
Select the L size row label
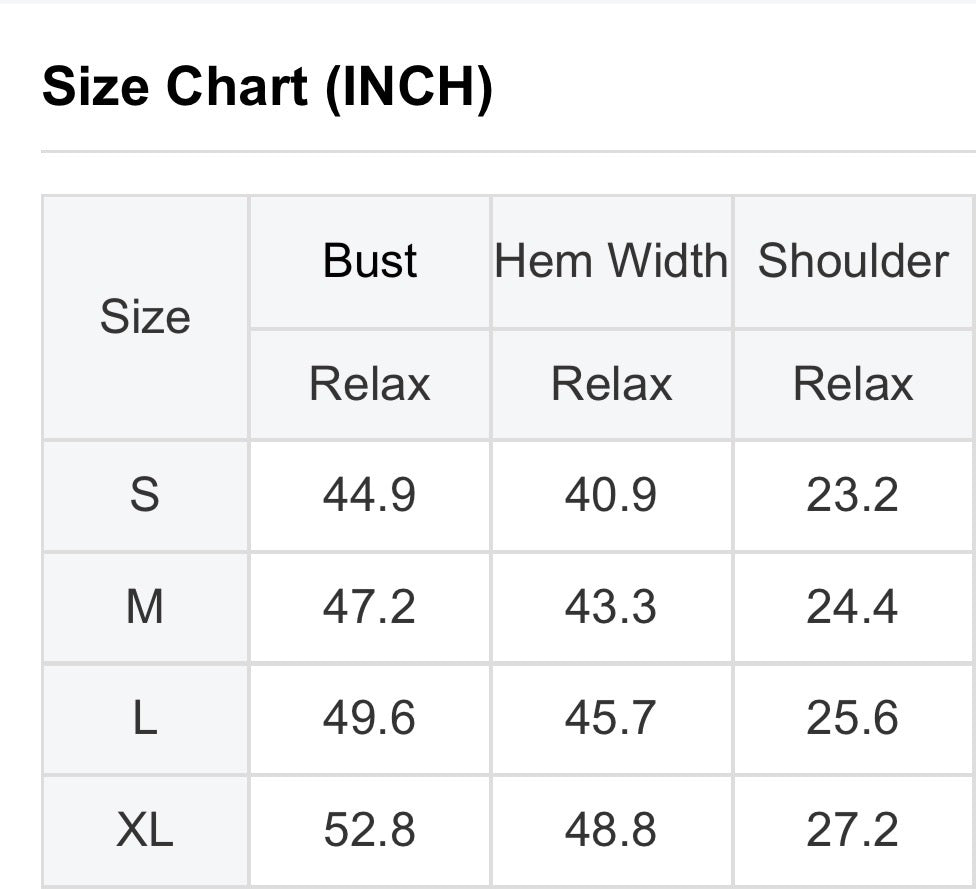(145, 718)
